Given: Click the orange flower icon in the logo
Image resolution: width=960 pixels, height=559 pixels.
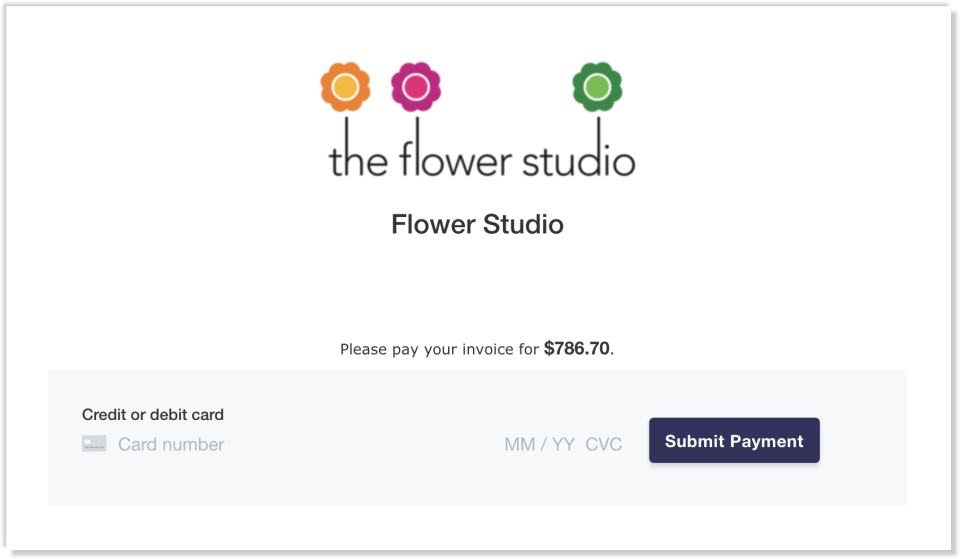Looking at the screenshot, I should [x=345, y=87].
